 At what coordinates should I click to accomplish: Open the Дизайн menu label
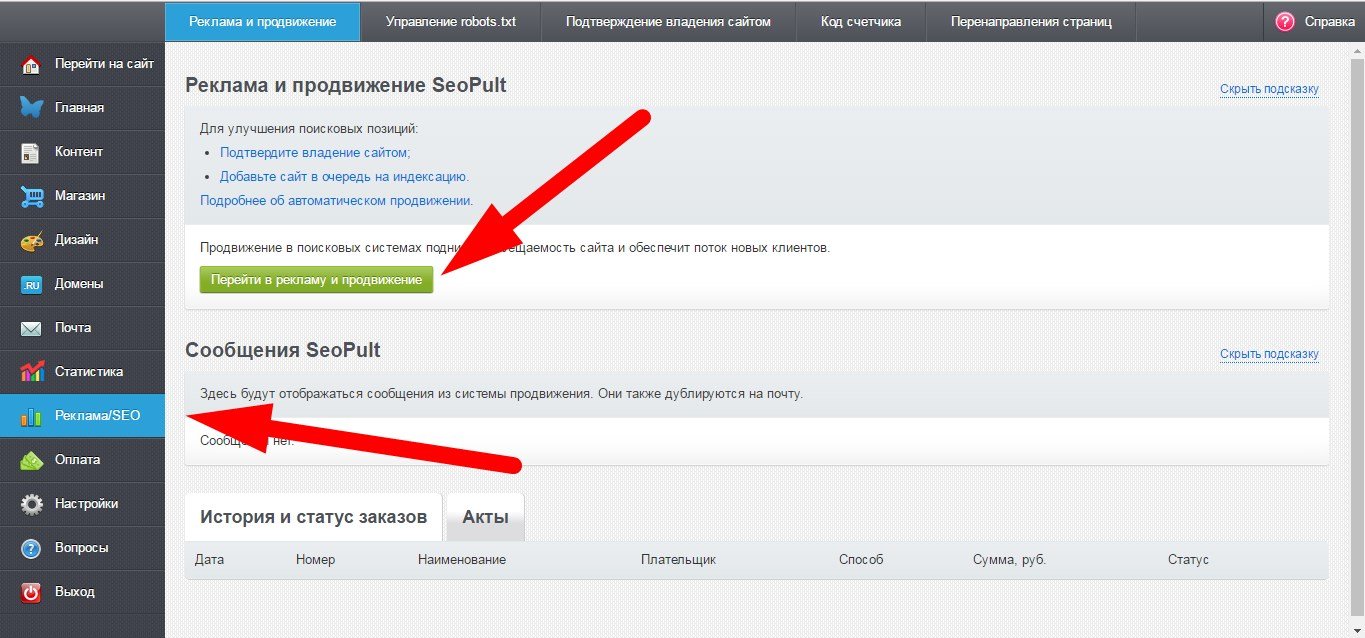click(76, 240)
